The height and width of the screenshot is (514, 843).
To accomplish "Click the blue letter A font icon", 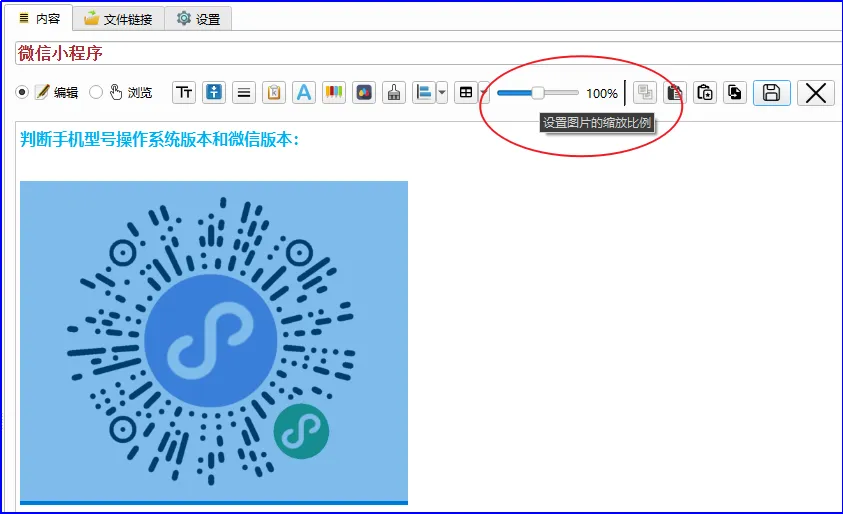I will [304, 92].
